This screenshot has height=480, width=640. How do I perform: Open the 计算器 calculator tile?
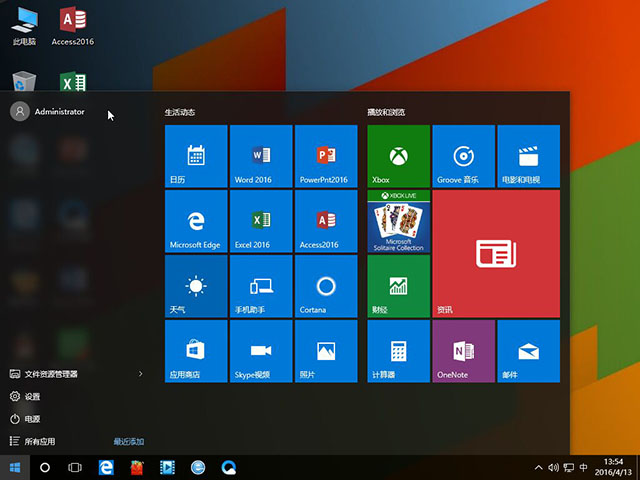click(x=398, y=351)
